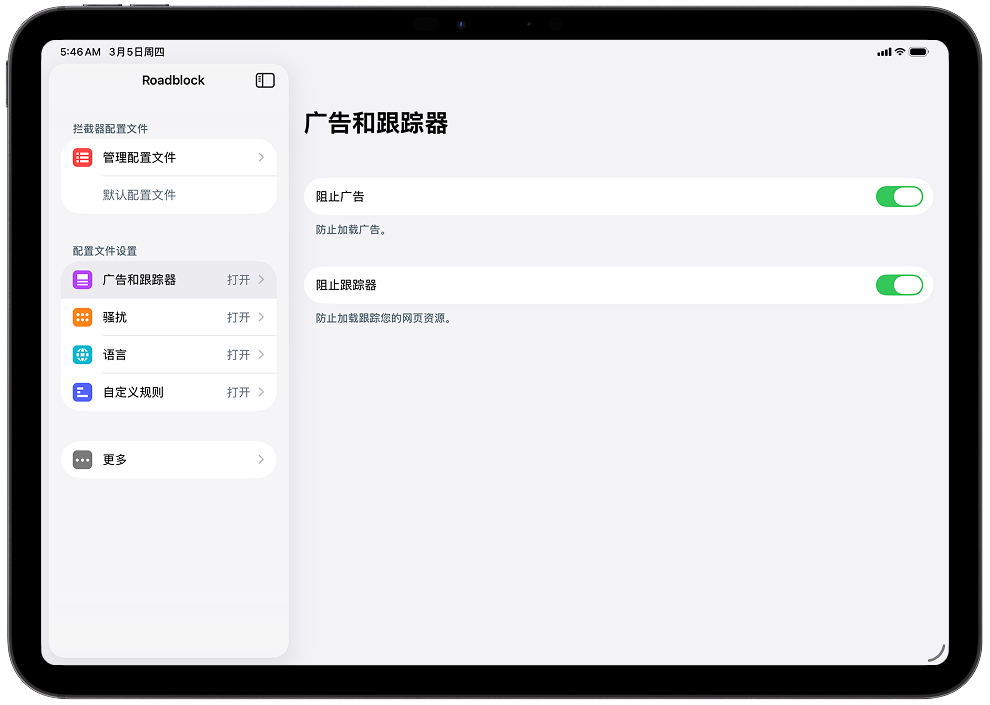This screenshot has width=990, height=705.
Task: Expand 管理配置文件 via its chevron
Action: [x=261, y=158]
